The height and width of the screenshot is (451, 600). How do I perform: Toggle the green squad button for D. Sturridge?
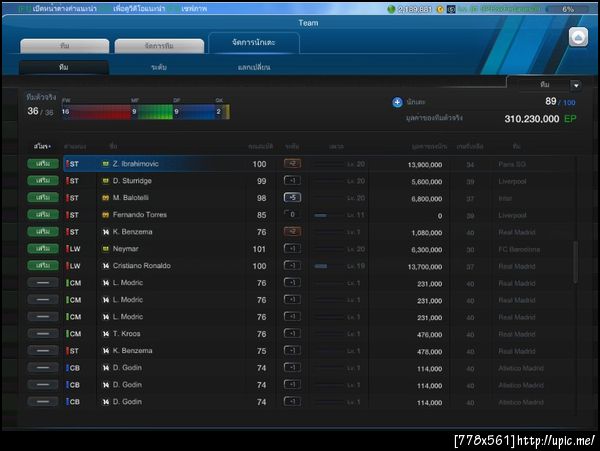point(43,181)
